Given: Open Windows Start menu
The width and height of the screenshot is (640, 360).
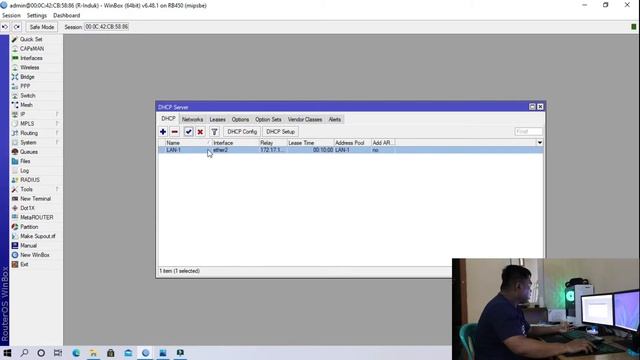Looking at the screenshot, I should [7, 353].
